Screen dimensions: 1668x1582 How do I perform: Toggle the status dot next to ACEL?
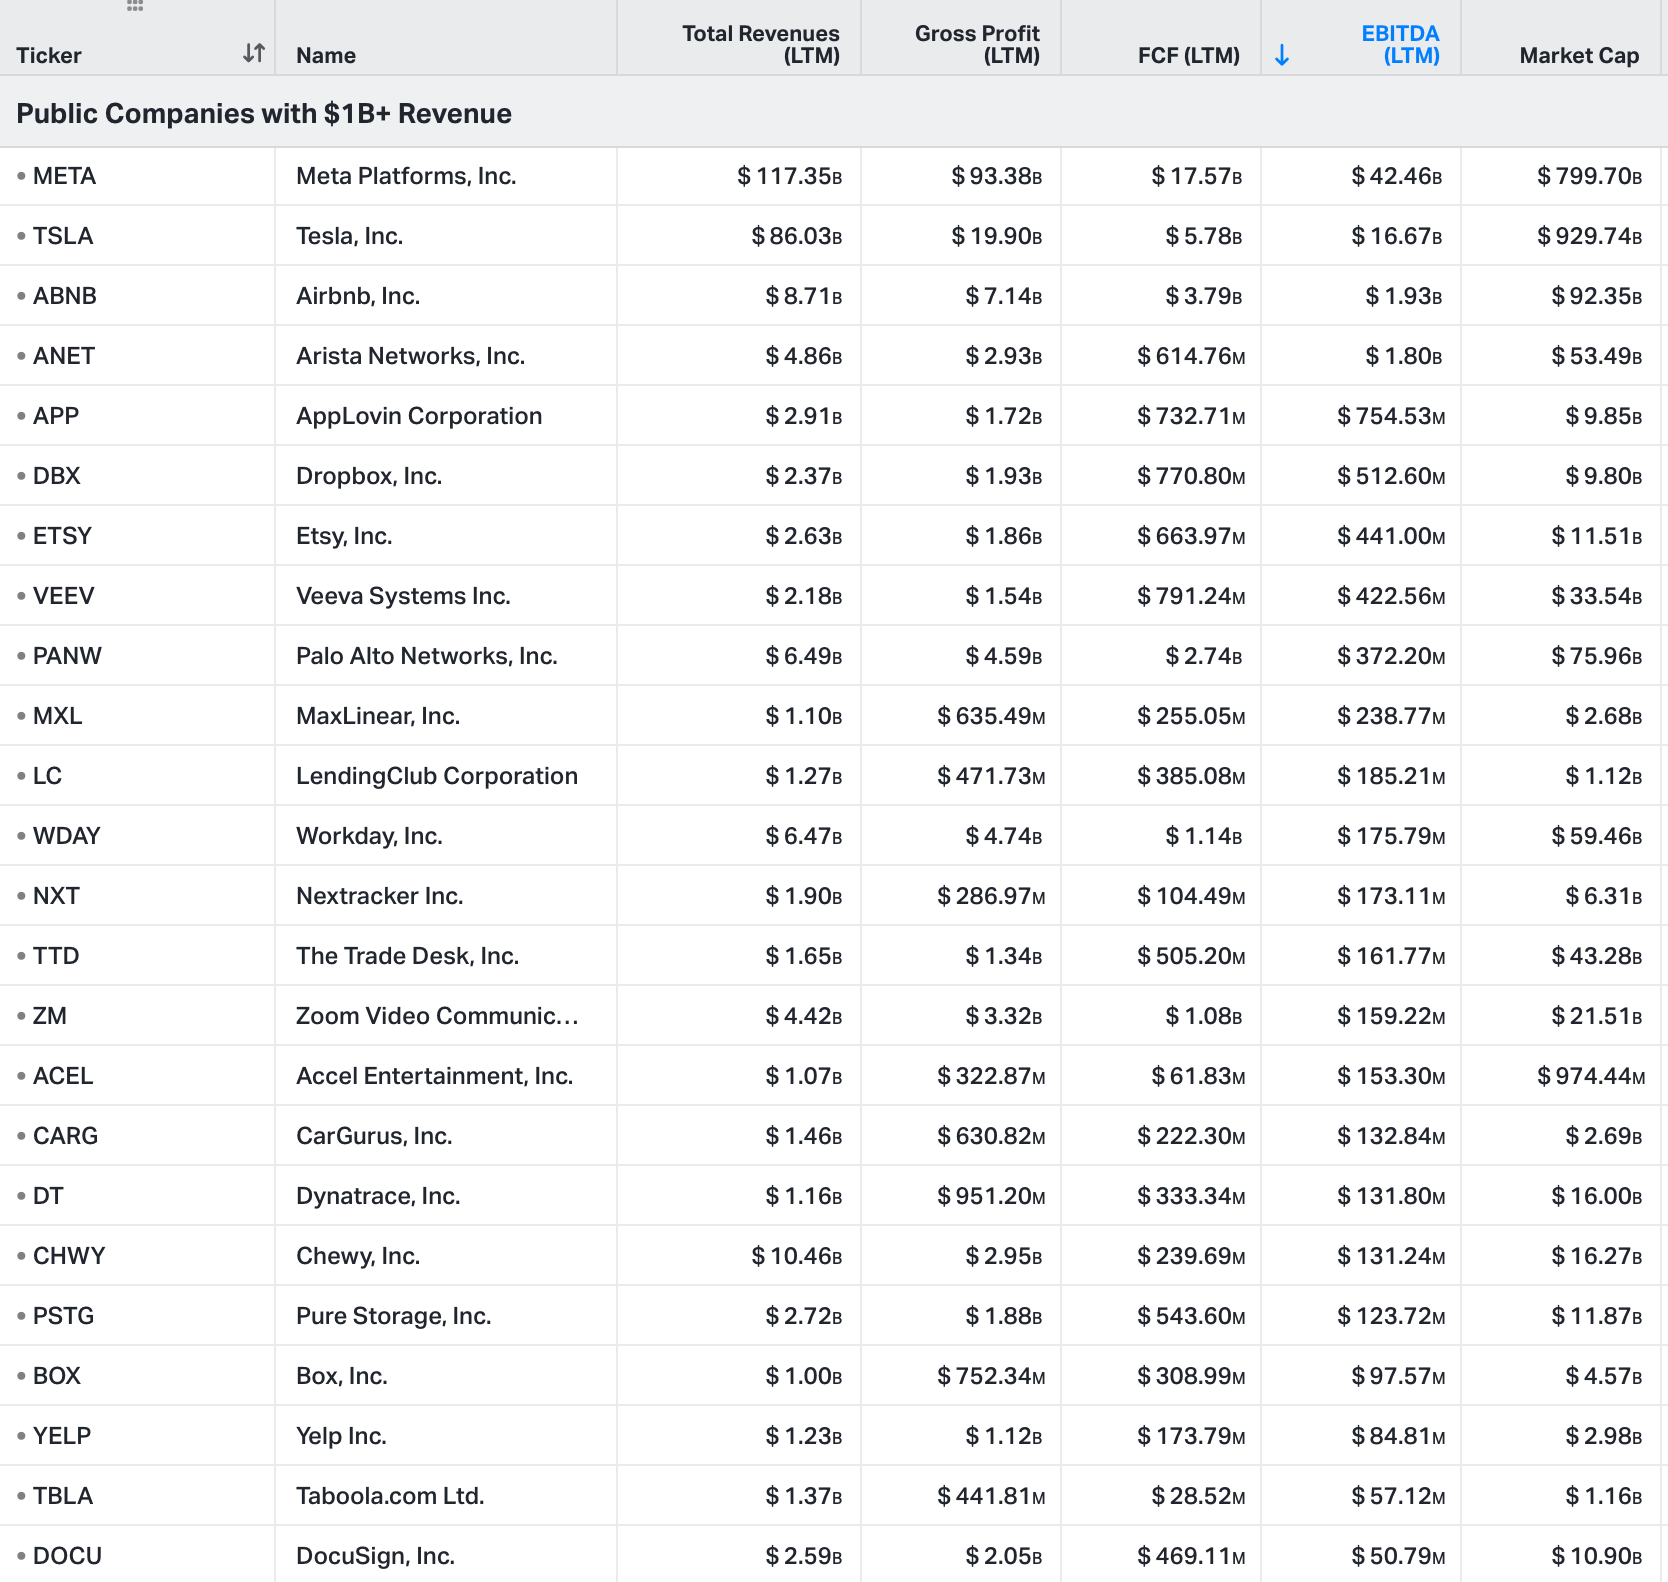(x=20, y=1076)
